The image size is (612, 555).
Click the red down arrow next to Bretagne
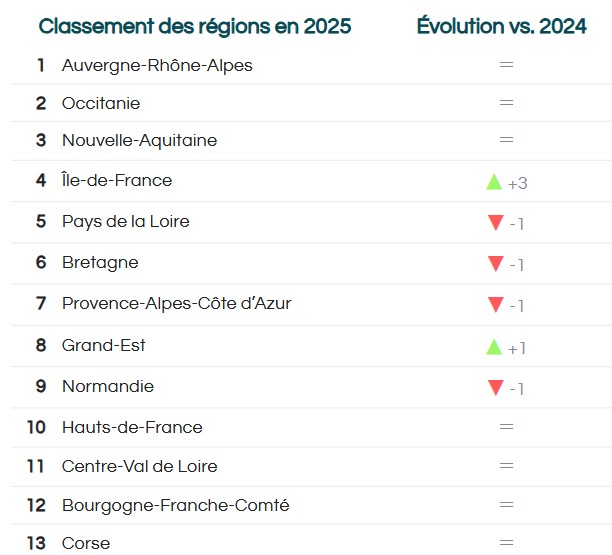496,263
